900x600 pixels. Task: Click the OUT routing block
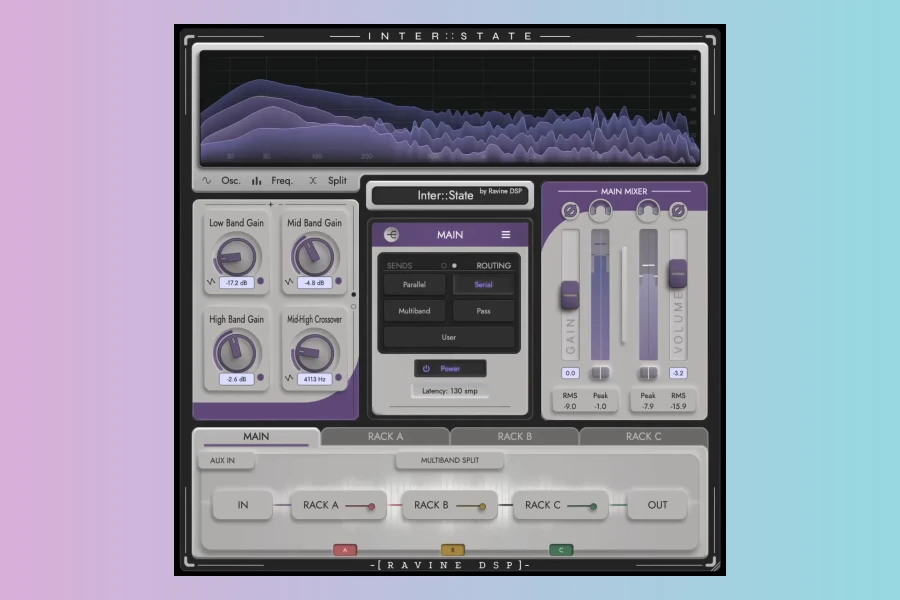pos(657,505)
